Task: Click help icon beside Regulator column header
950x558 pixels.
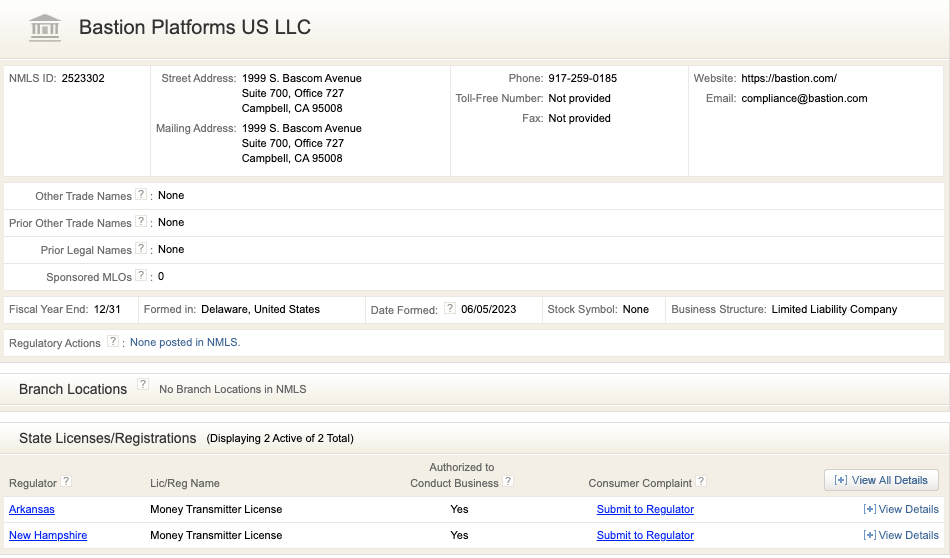Action: 67,481
